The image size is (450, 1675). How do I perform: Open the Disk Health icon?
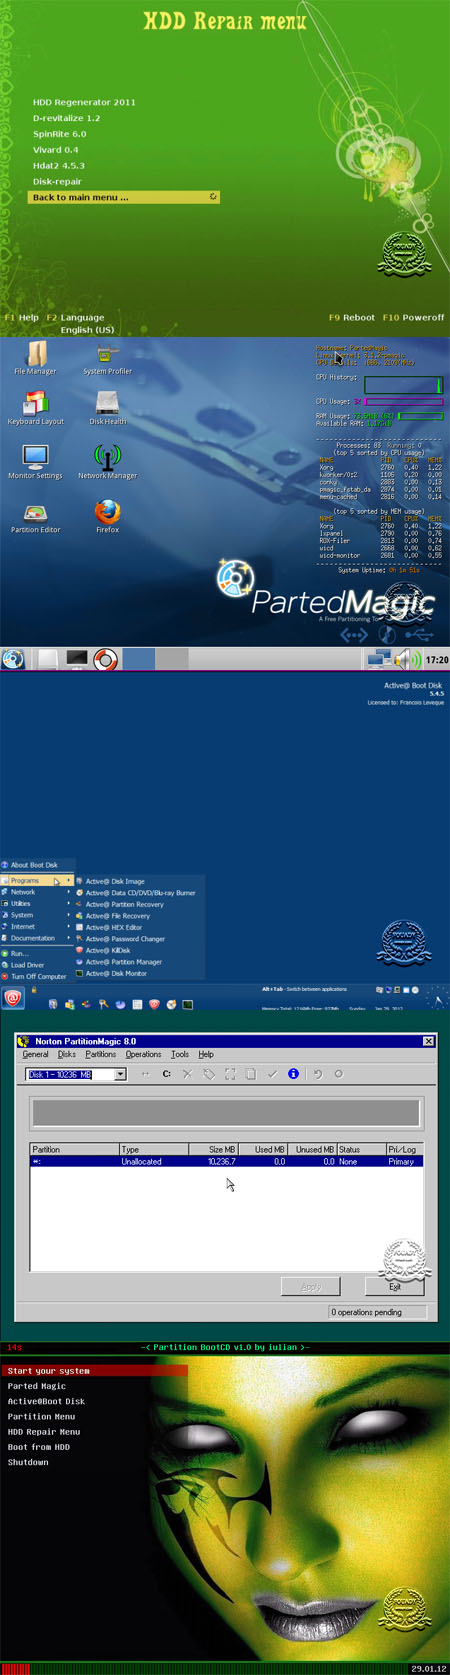click(107, 405)
